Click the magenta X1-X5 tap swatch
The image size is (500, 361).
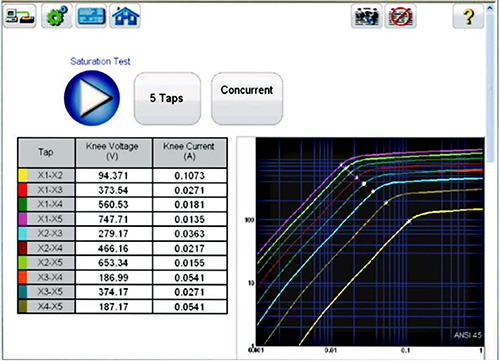[23, 219]
